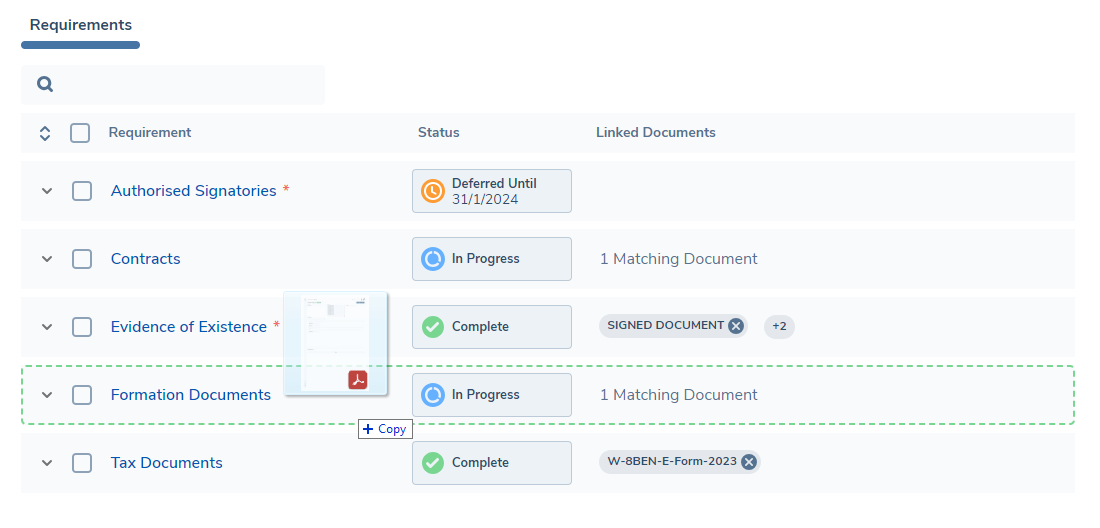Click the red PDF icon on dragged file

coord(358,379)
